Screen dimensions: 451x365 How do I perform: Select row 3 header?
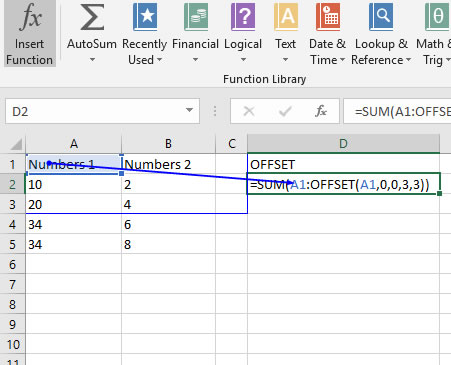point(13,204)
